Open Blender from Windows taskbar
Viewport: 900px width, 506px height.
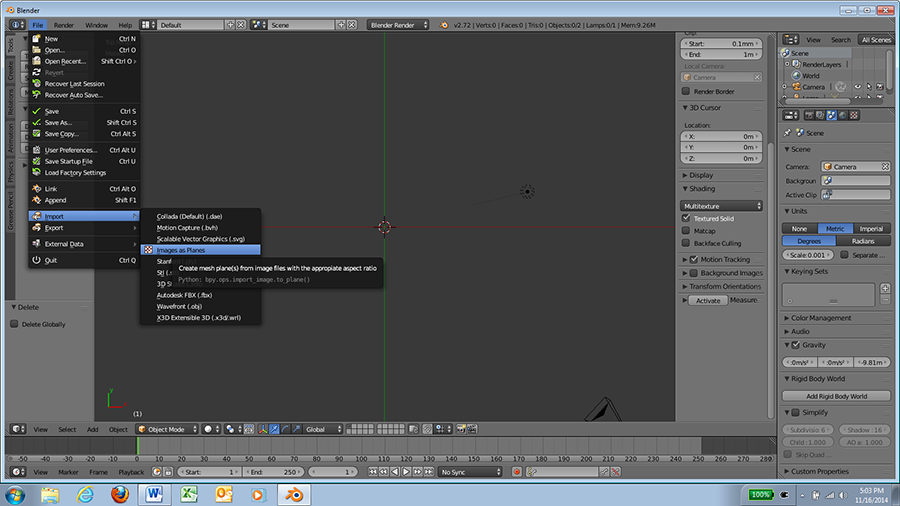click(294, 495)
